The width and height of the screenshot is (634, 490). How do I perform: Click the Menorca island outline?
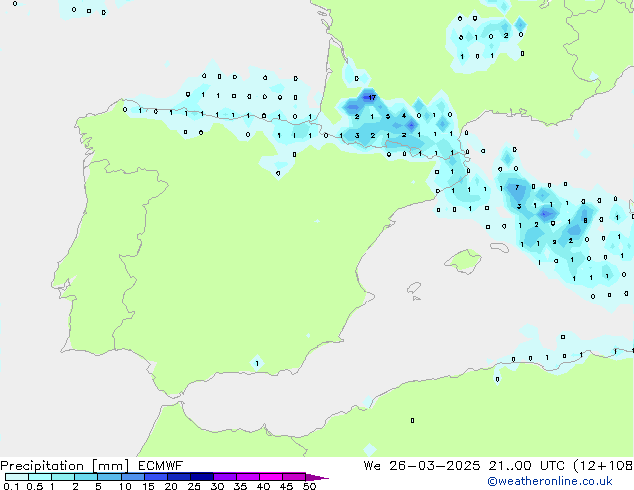(x=500, y=247)
